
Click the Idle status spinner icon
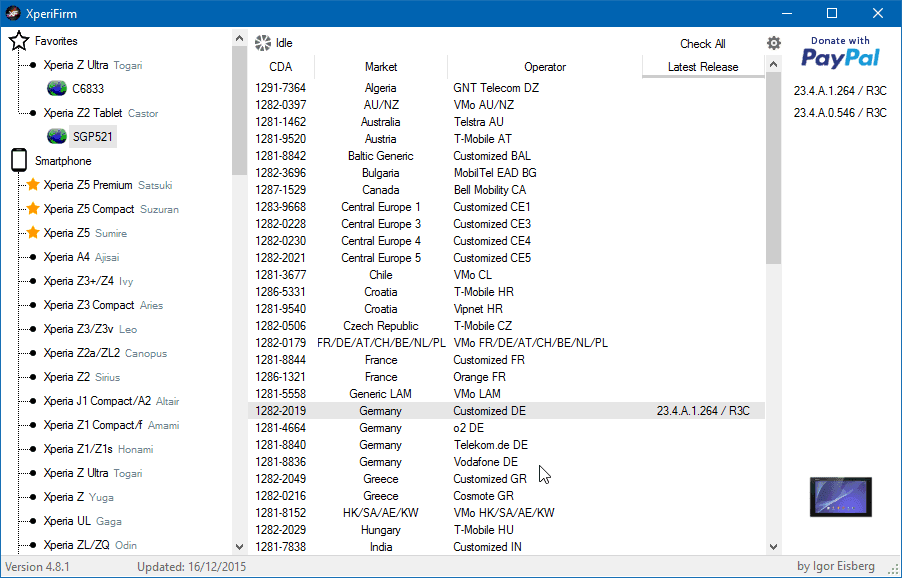click(263, 43)
